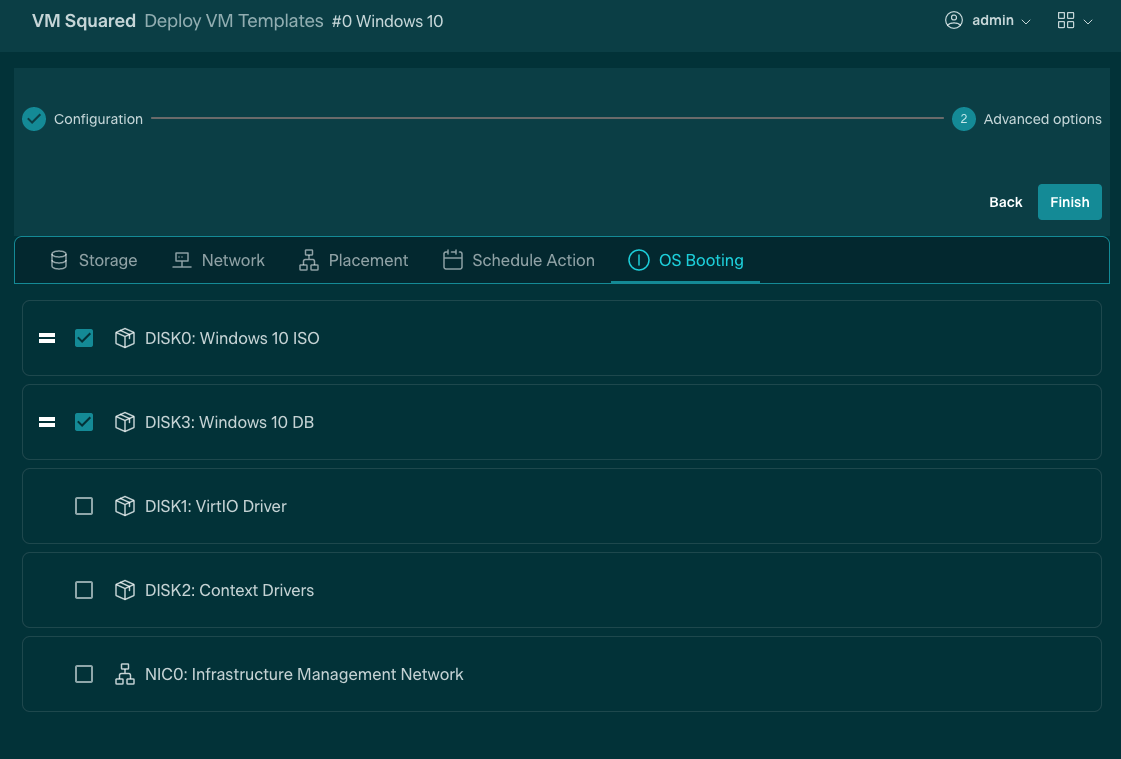Viewport: 1121px width, 759px height.
Task: Open the admin user dropdown
Action: (x=987, y=21)
